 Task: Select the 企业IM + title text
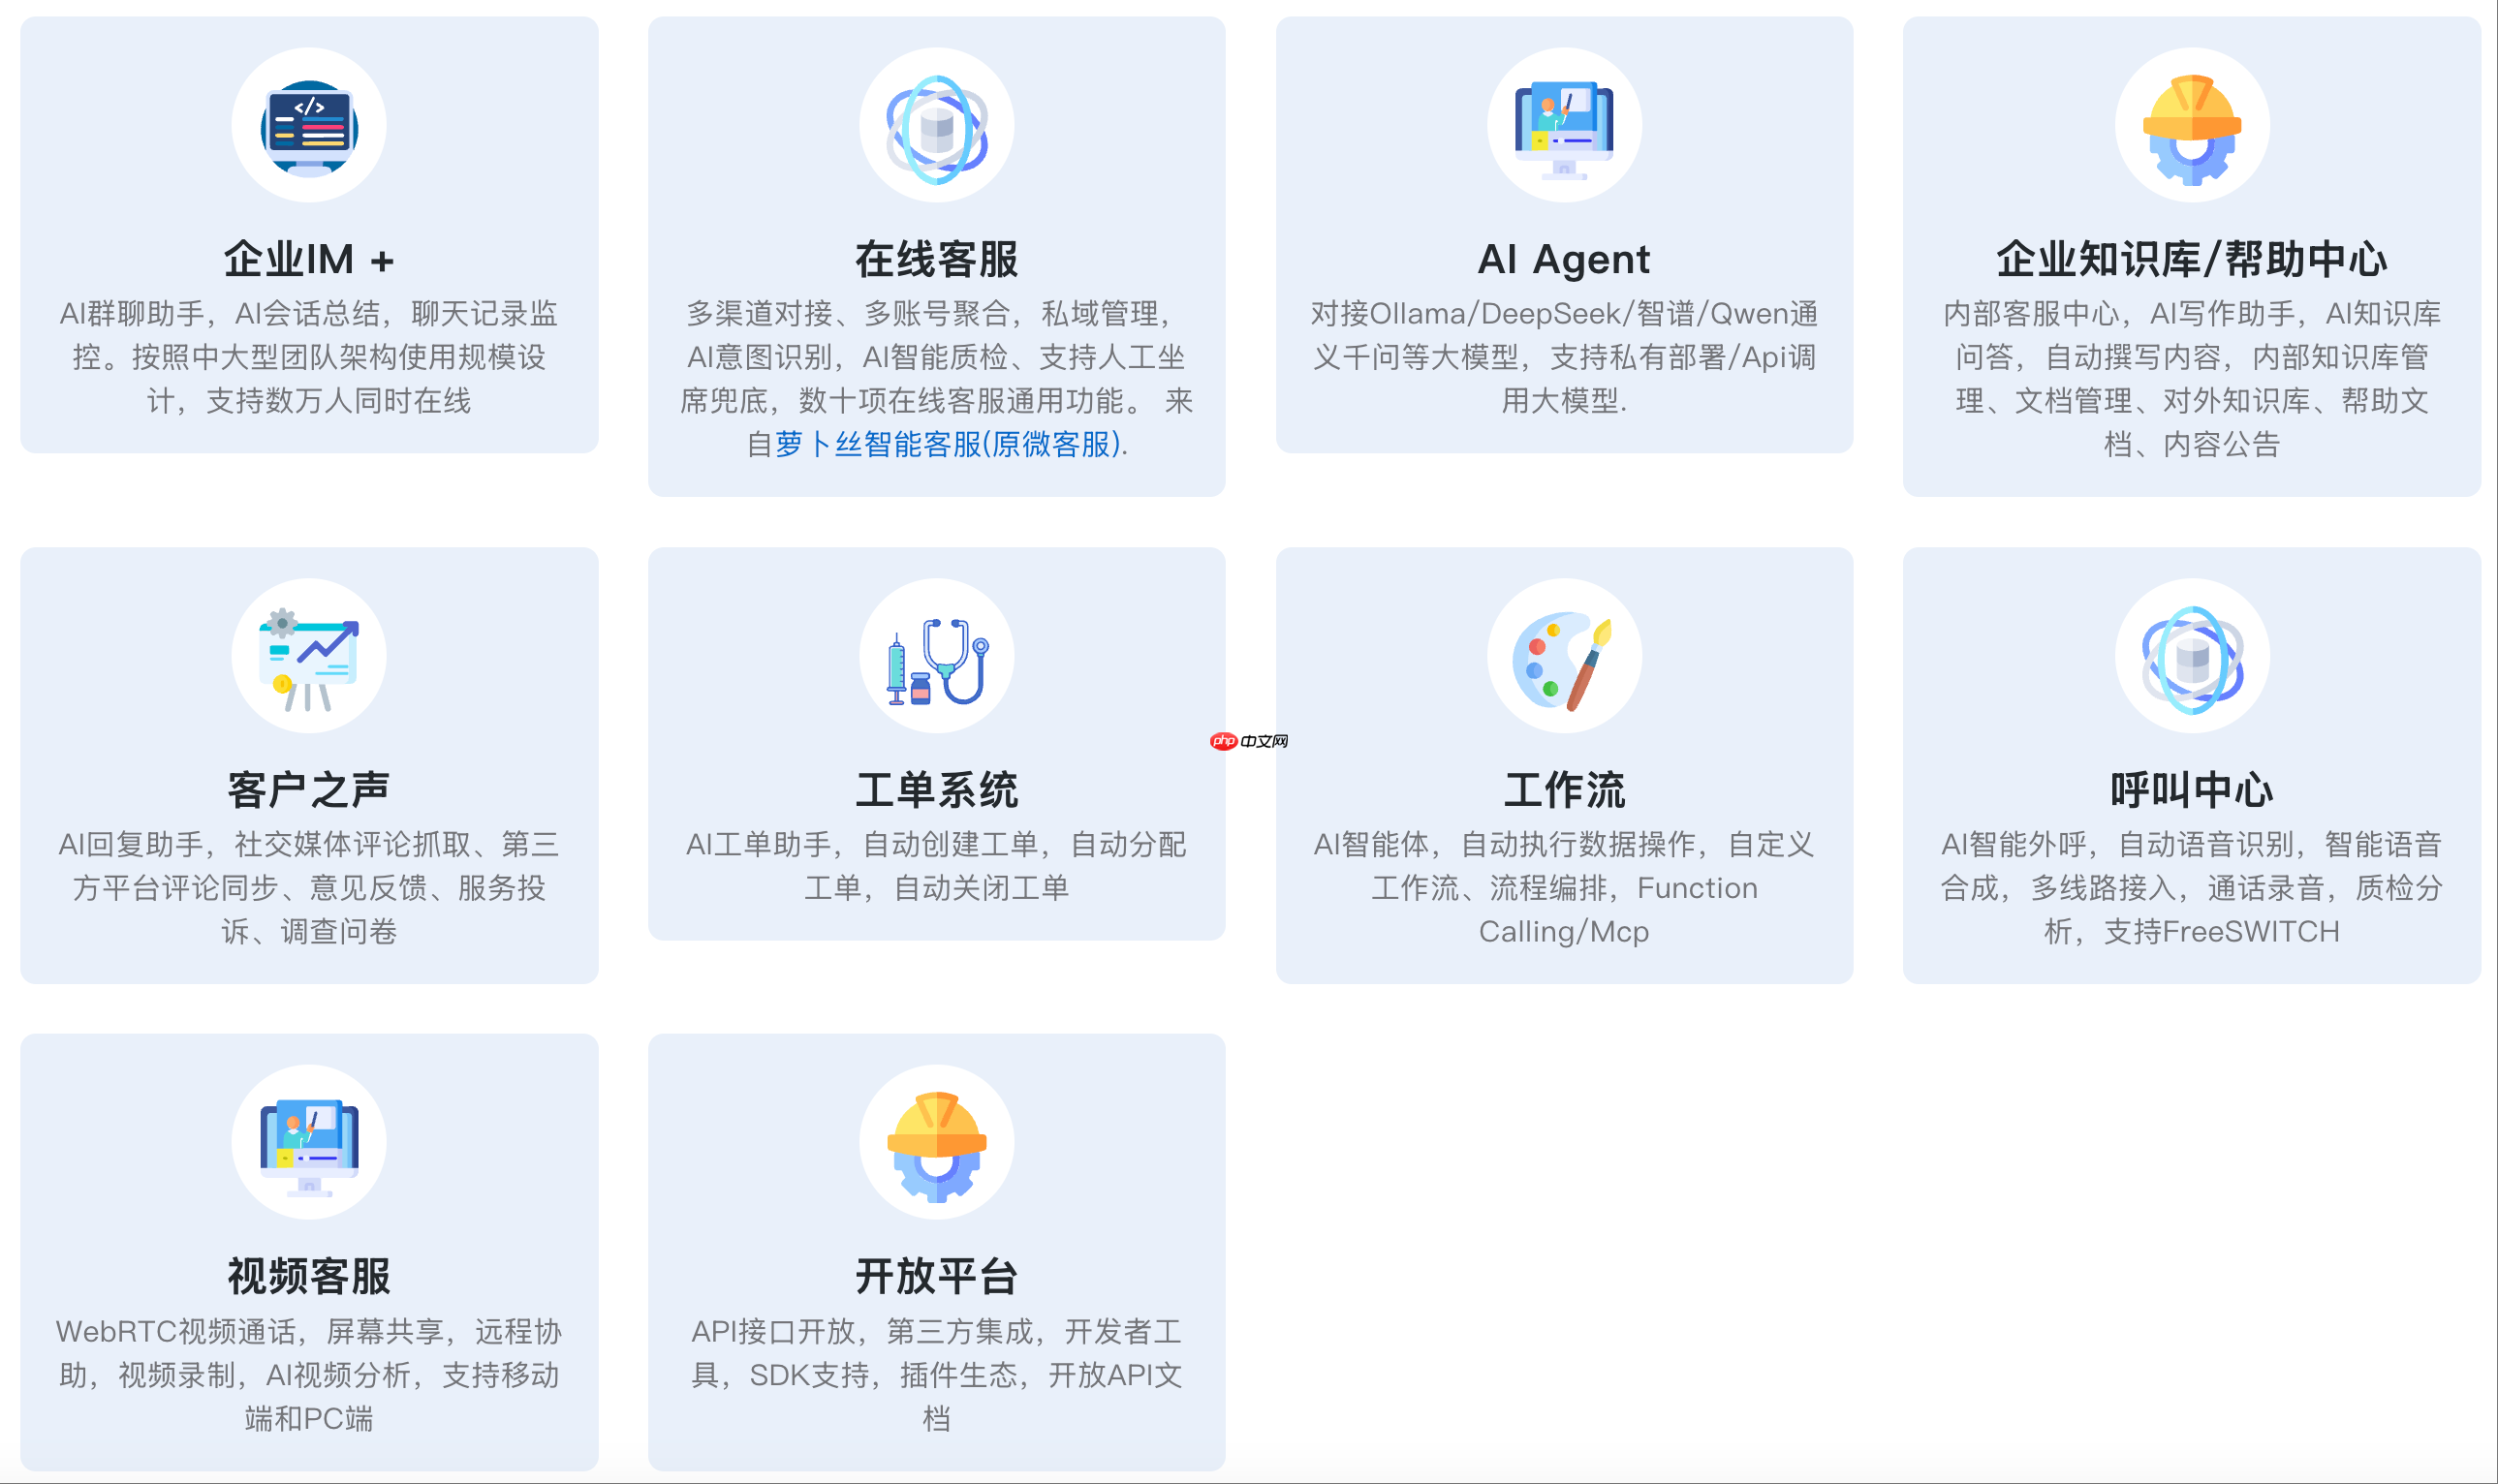point(310,258)
